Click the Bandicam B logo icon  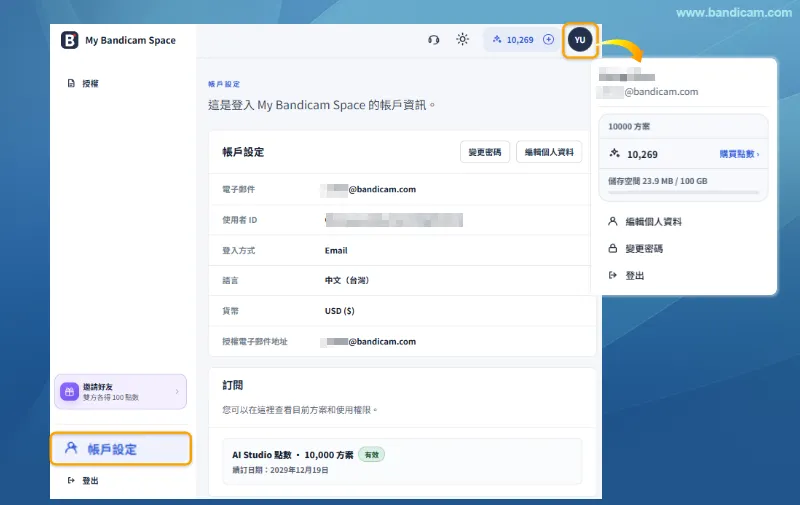69,40
